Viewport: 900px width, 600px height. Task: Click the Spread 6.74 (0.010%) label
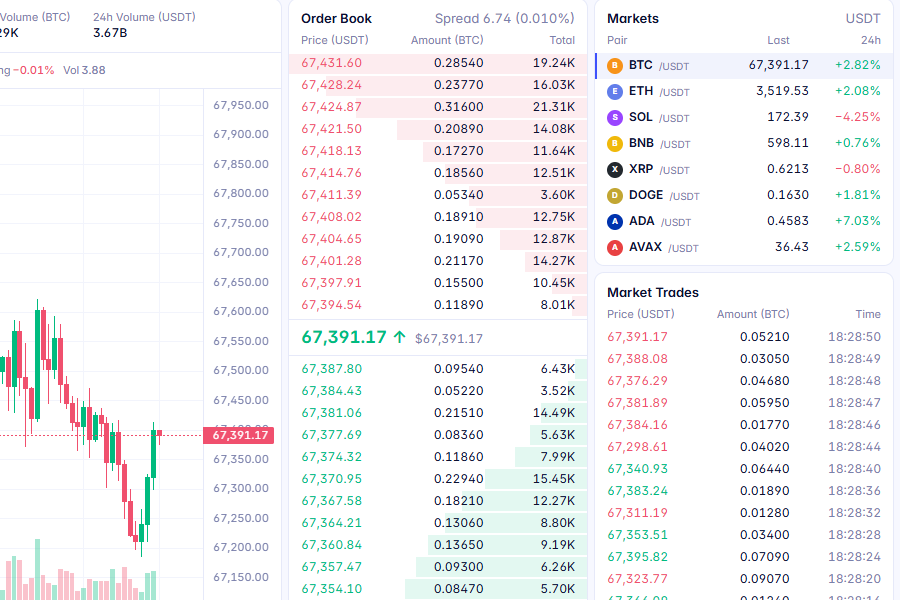(505, 18)
